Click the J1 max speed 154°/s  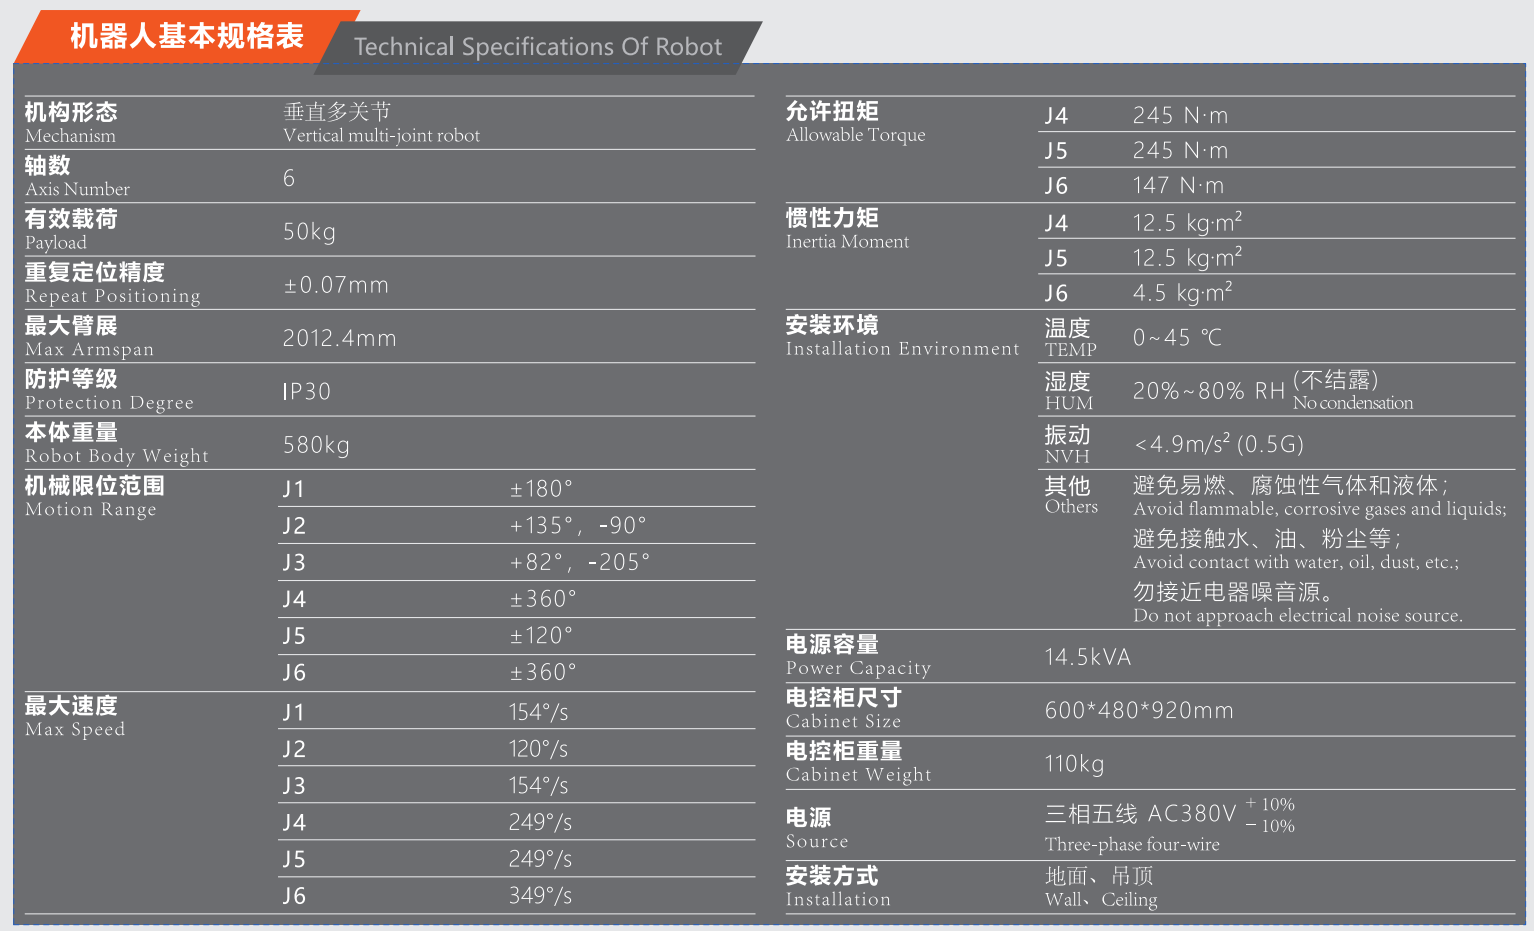click(538, 712)
